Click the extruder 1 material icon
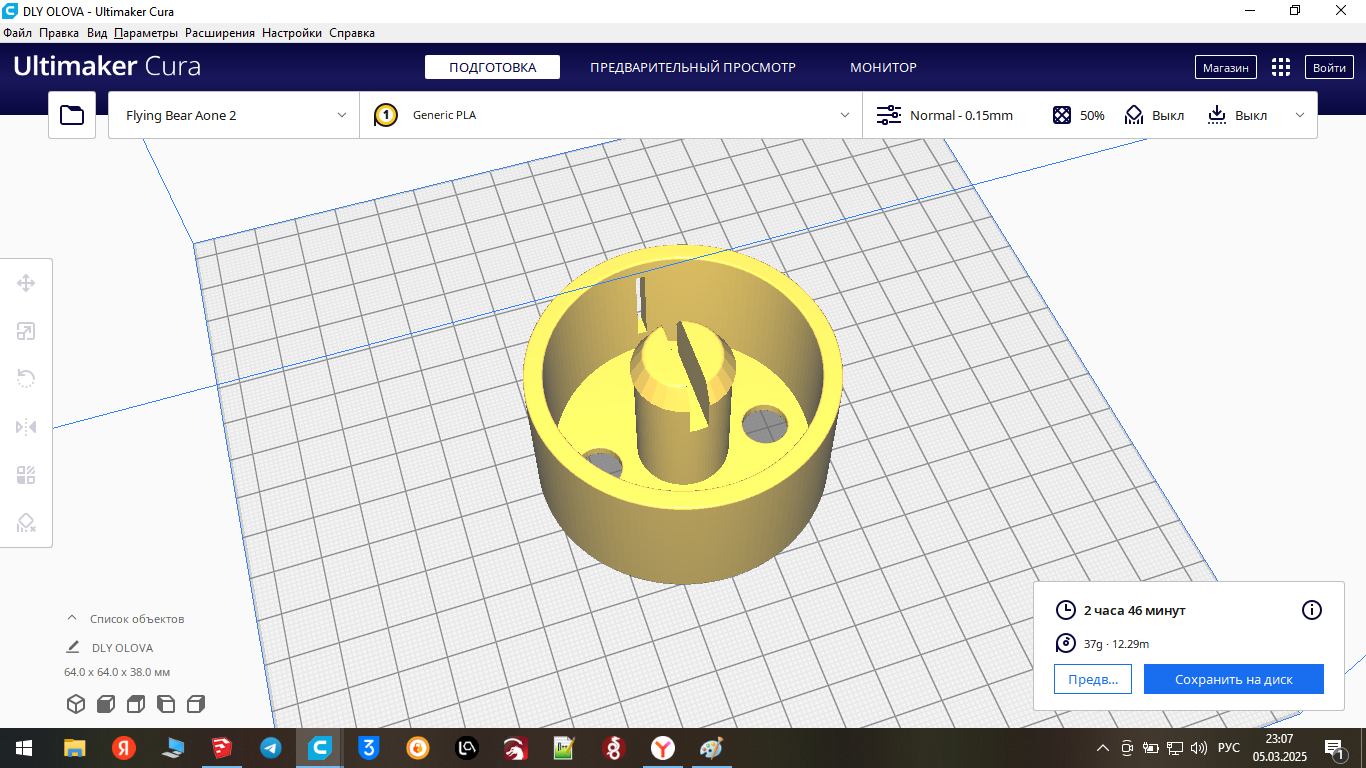 coord(386,115)
